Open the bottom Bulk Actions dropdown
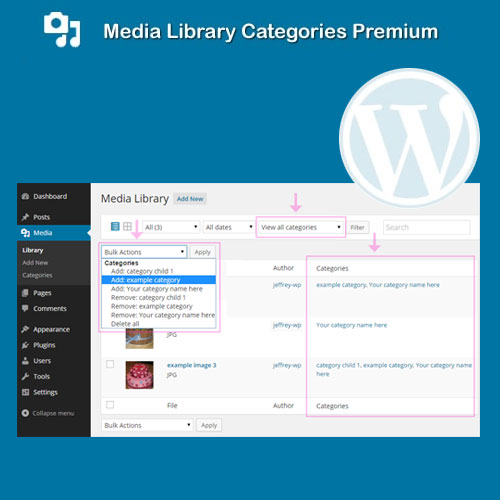The width and height of the screenshot is (500, 500). (147, 425)
